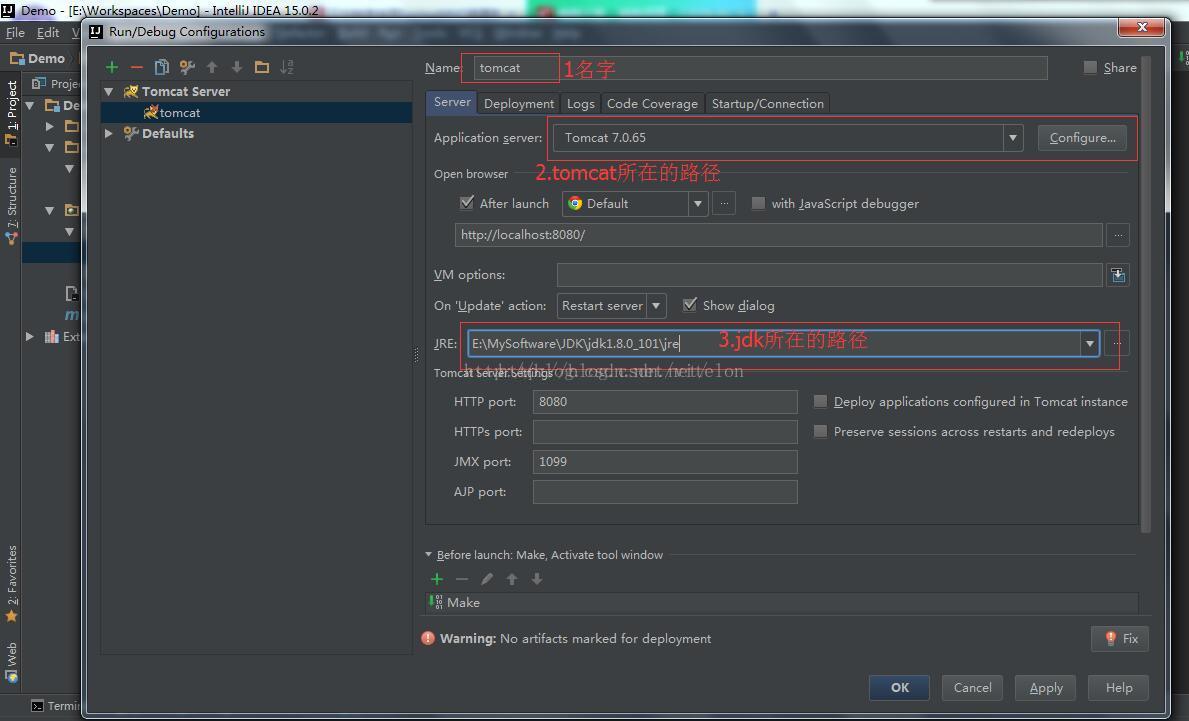1189x721 pixels.
Task: Uncheck the After launch checkbox
Action: coord(467,203)
